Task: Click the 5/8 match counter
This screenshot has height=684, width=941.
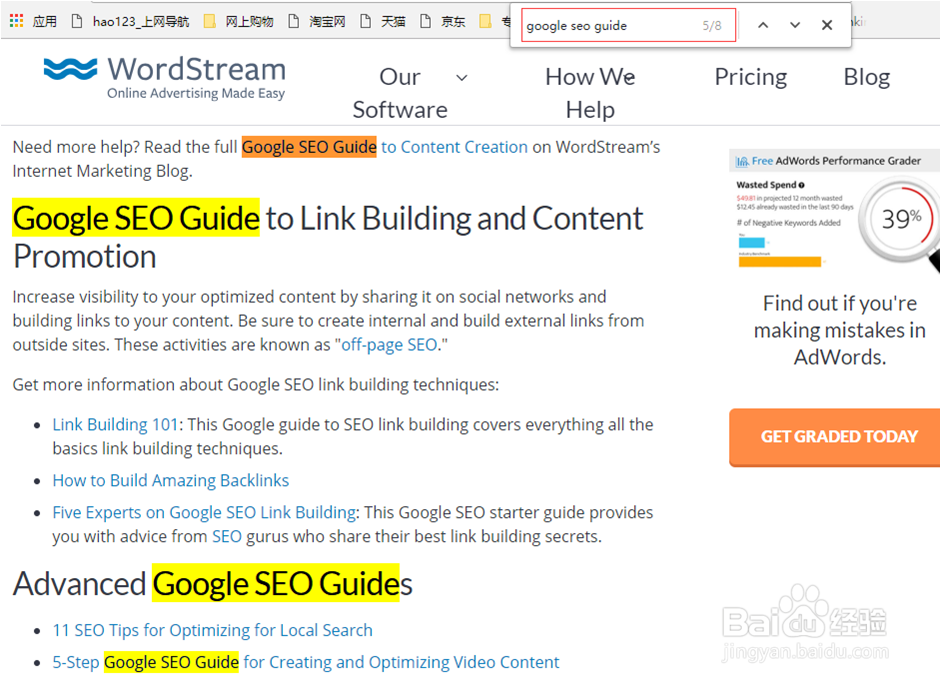Action: click(x=712, y=26)
